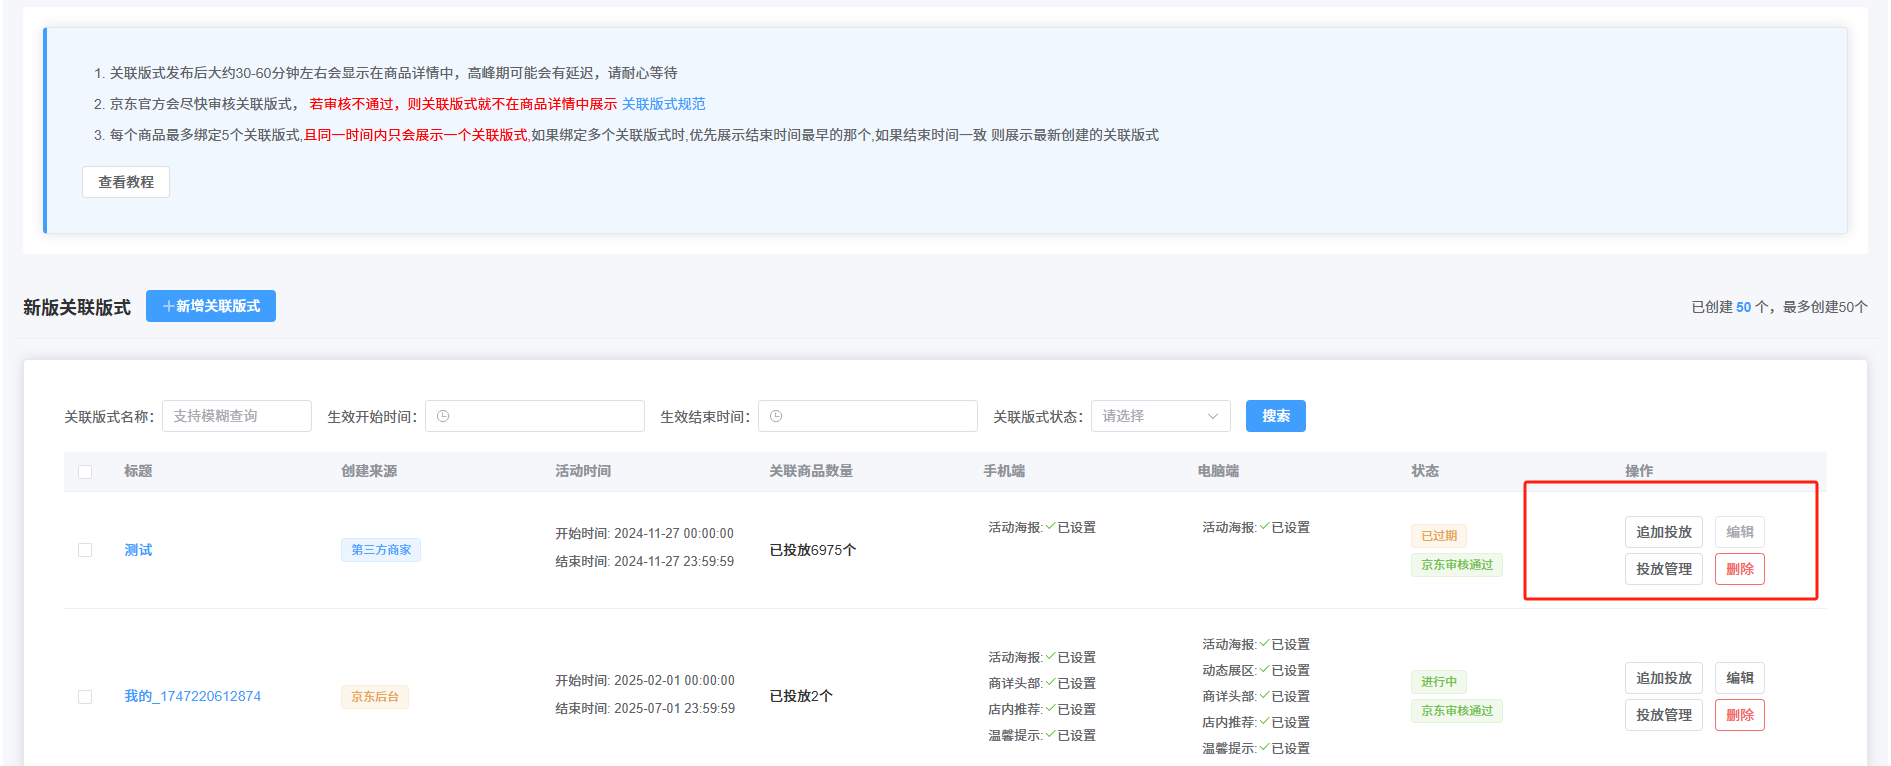This screenshot has width=1891, height=766.
Task: Open the 测试 title link
Action: tap(138, 550)
